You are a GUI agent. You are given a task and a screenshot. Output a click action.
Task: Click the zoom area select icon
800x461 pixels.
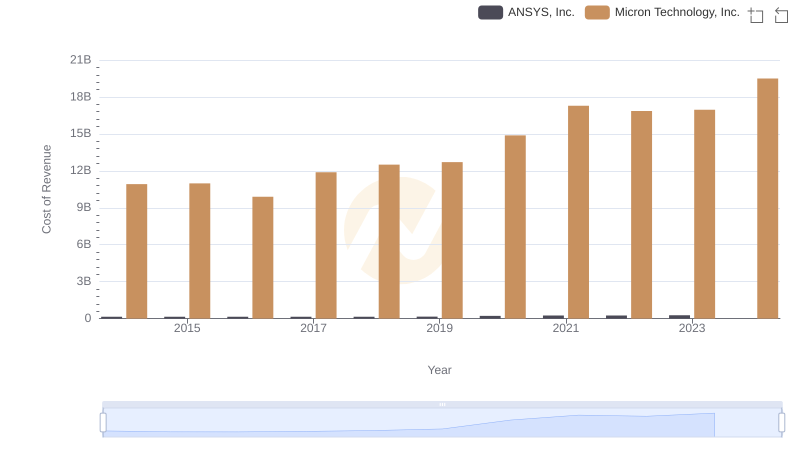[x=756, y=15]
